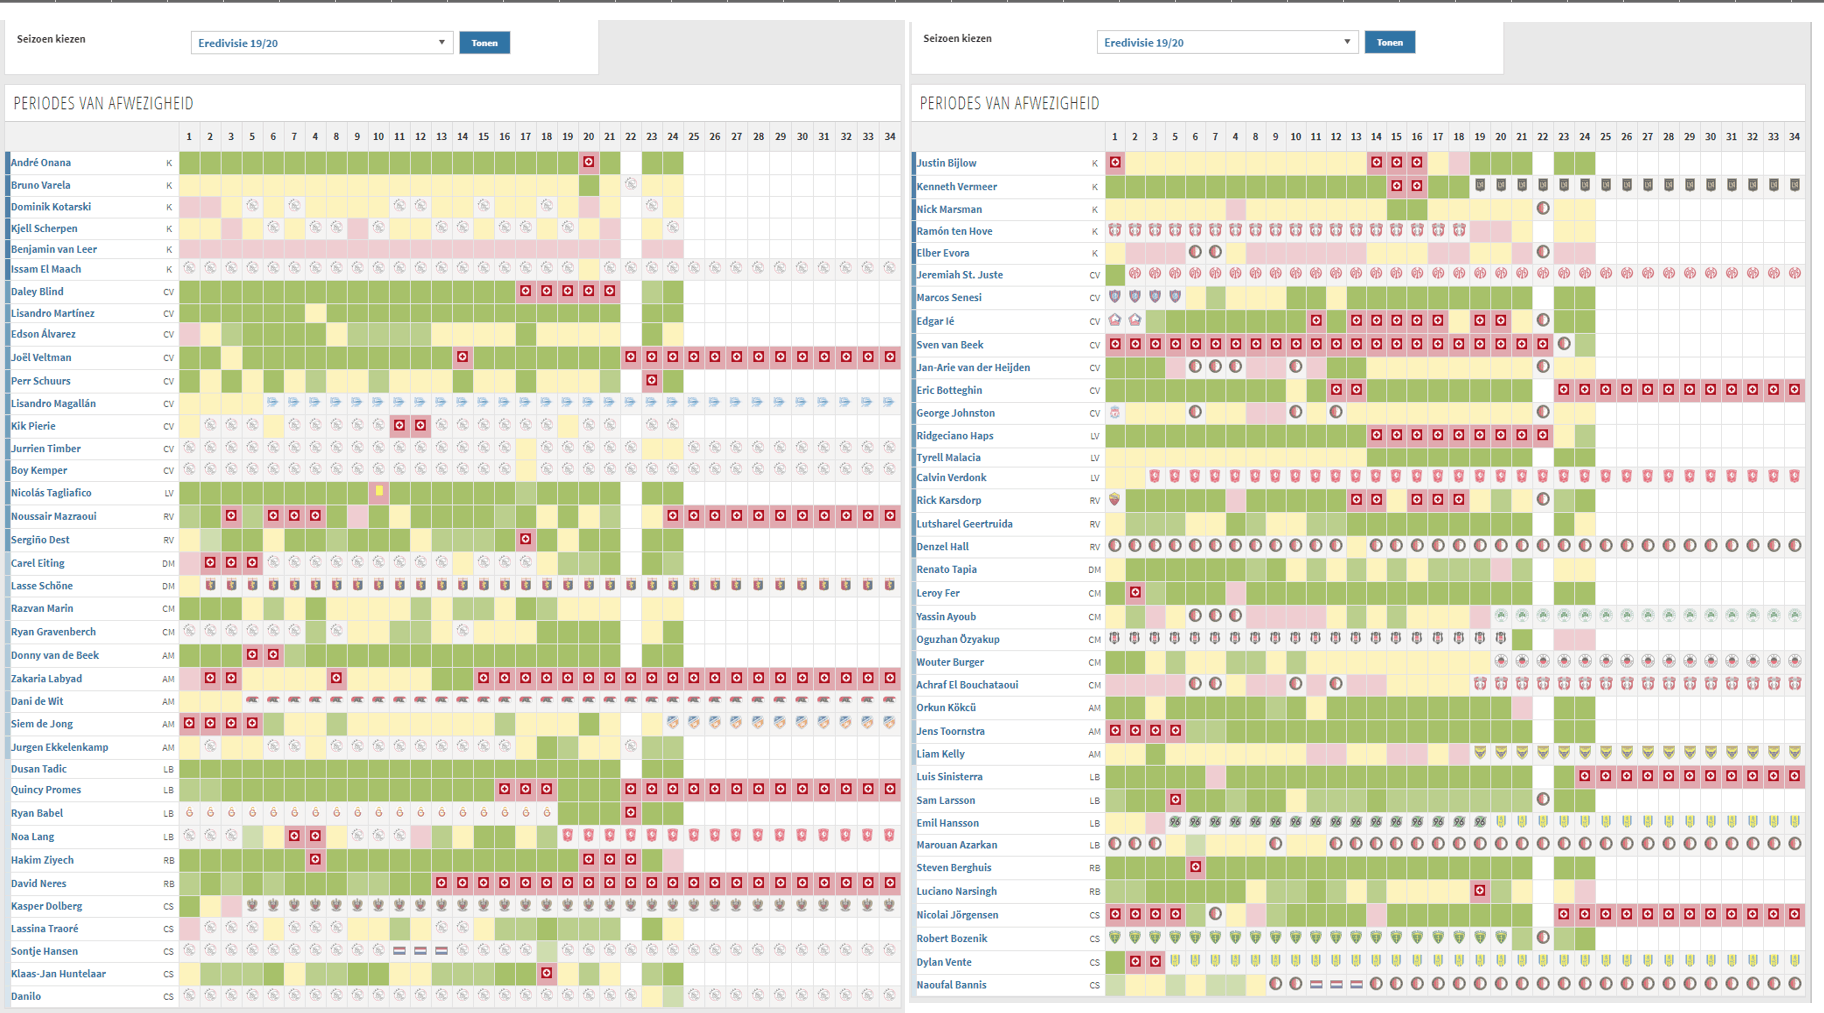This screenshot has height=1013, width=1824.
Task: Open Frenkie-era teammate Dani de Wit's link
Action: [37, 701]
